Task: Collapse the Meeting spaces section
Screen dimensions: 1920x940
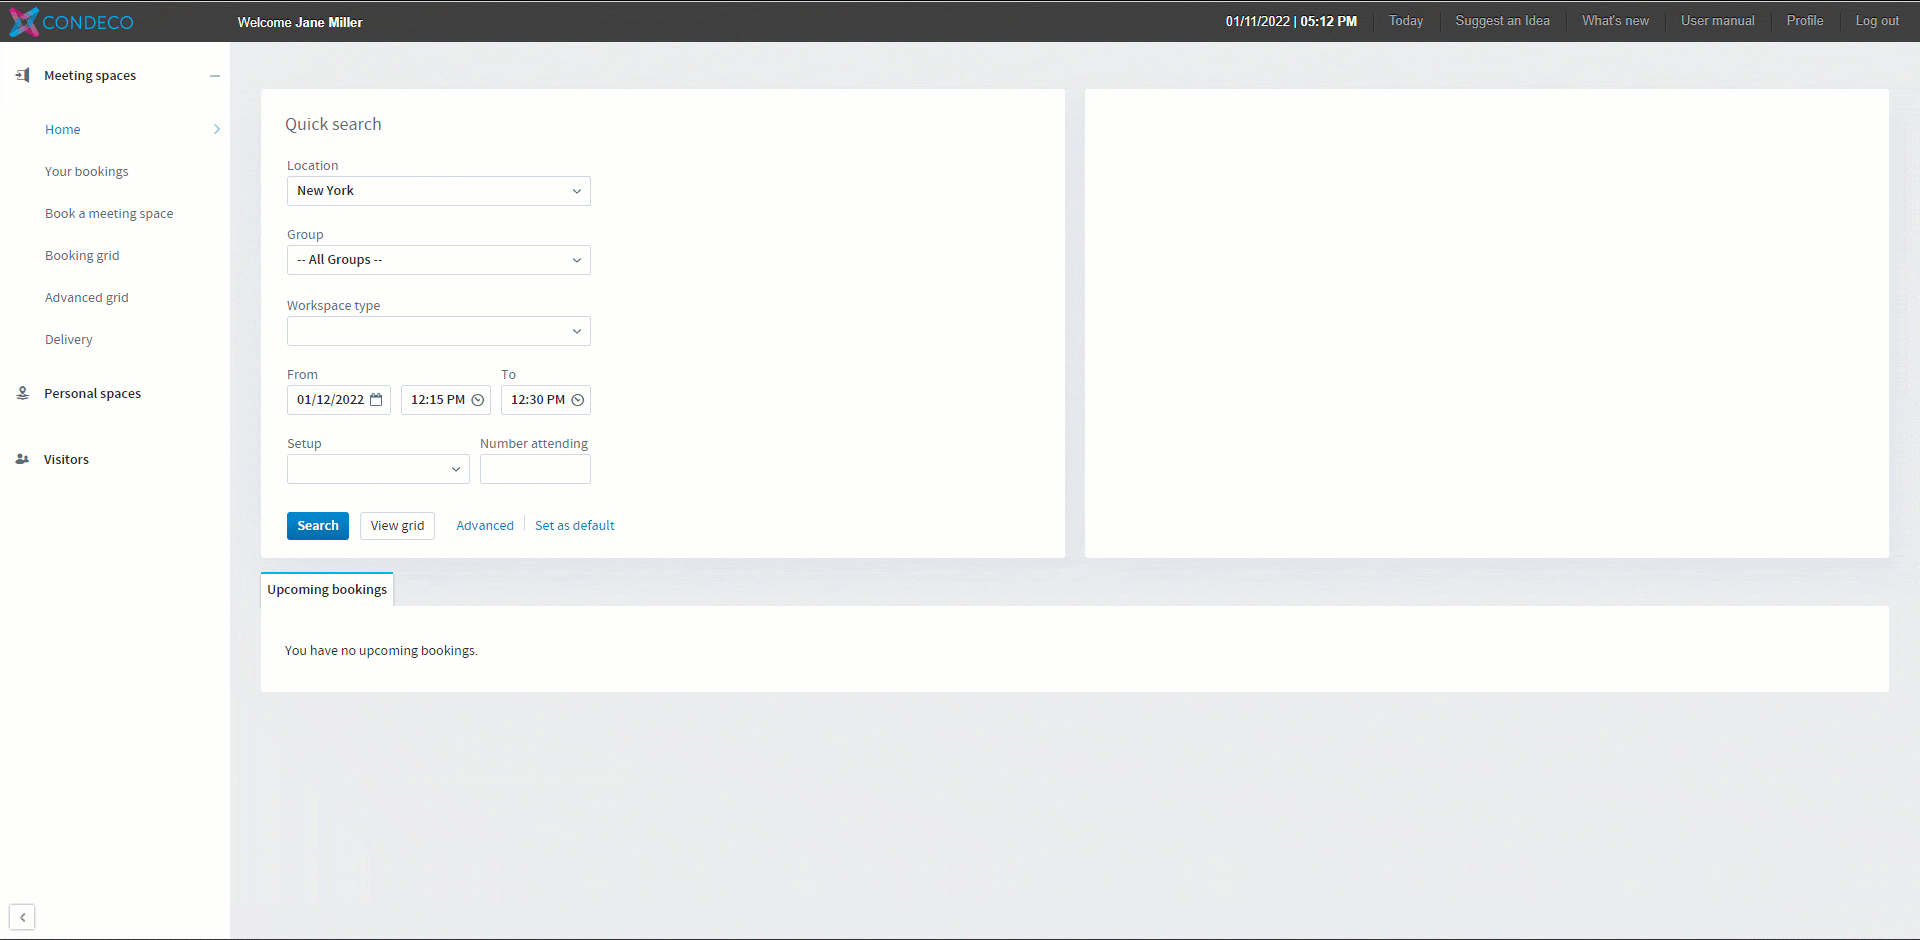Action: click(215, 75)
